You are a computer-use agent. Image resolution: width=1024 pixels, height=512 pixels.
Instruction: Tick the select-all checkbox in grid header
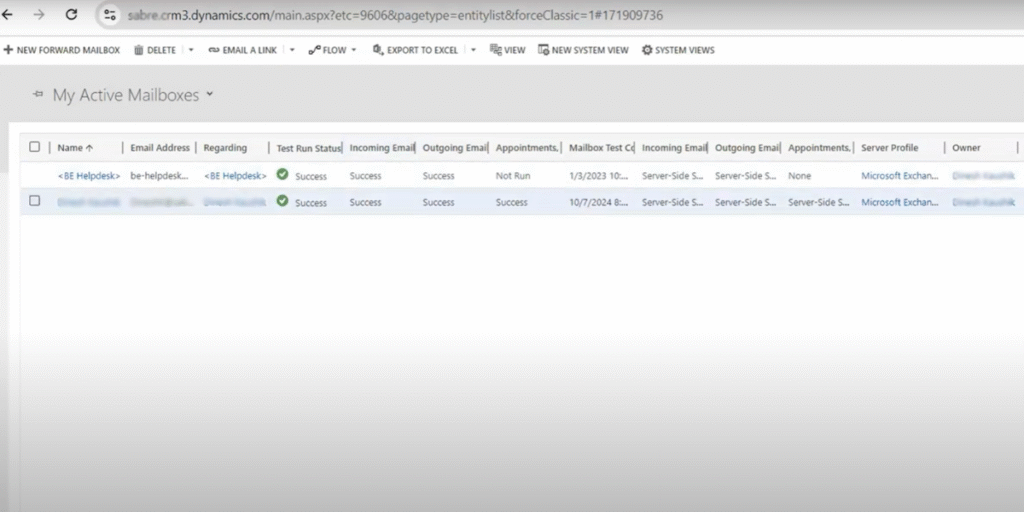coord(35,147)
